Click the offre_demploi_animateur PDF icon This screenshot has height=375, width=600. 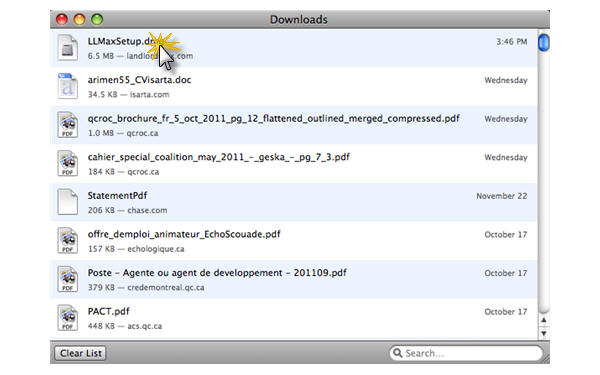click(x=67, y=241)
